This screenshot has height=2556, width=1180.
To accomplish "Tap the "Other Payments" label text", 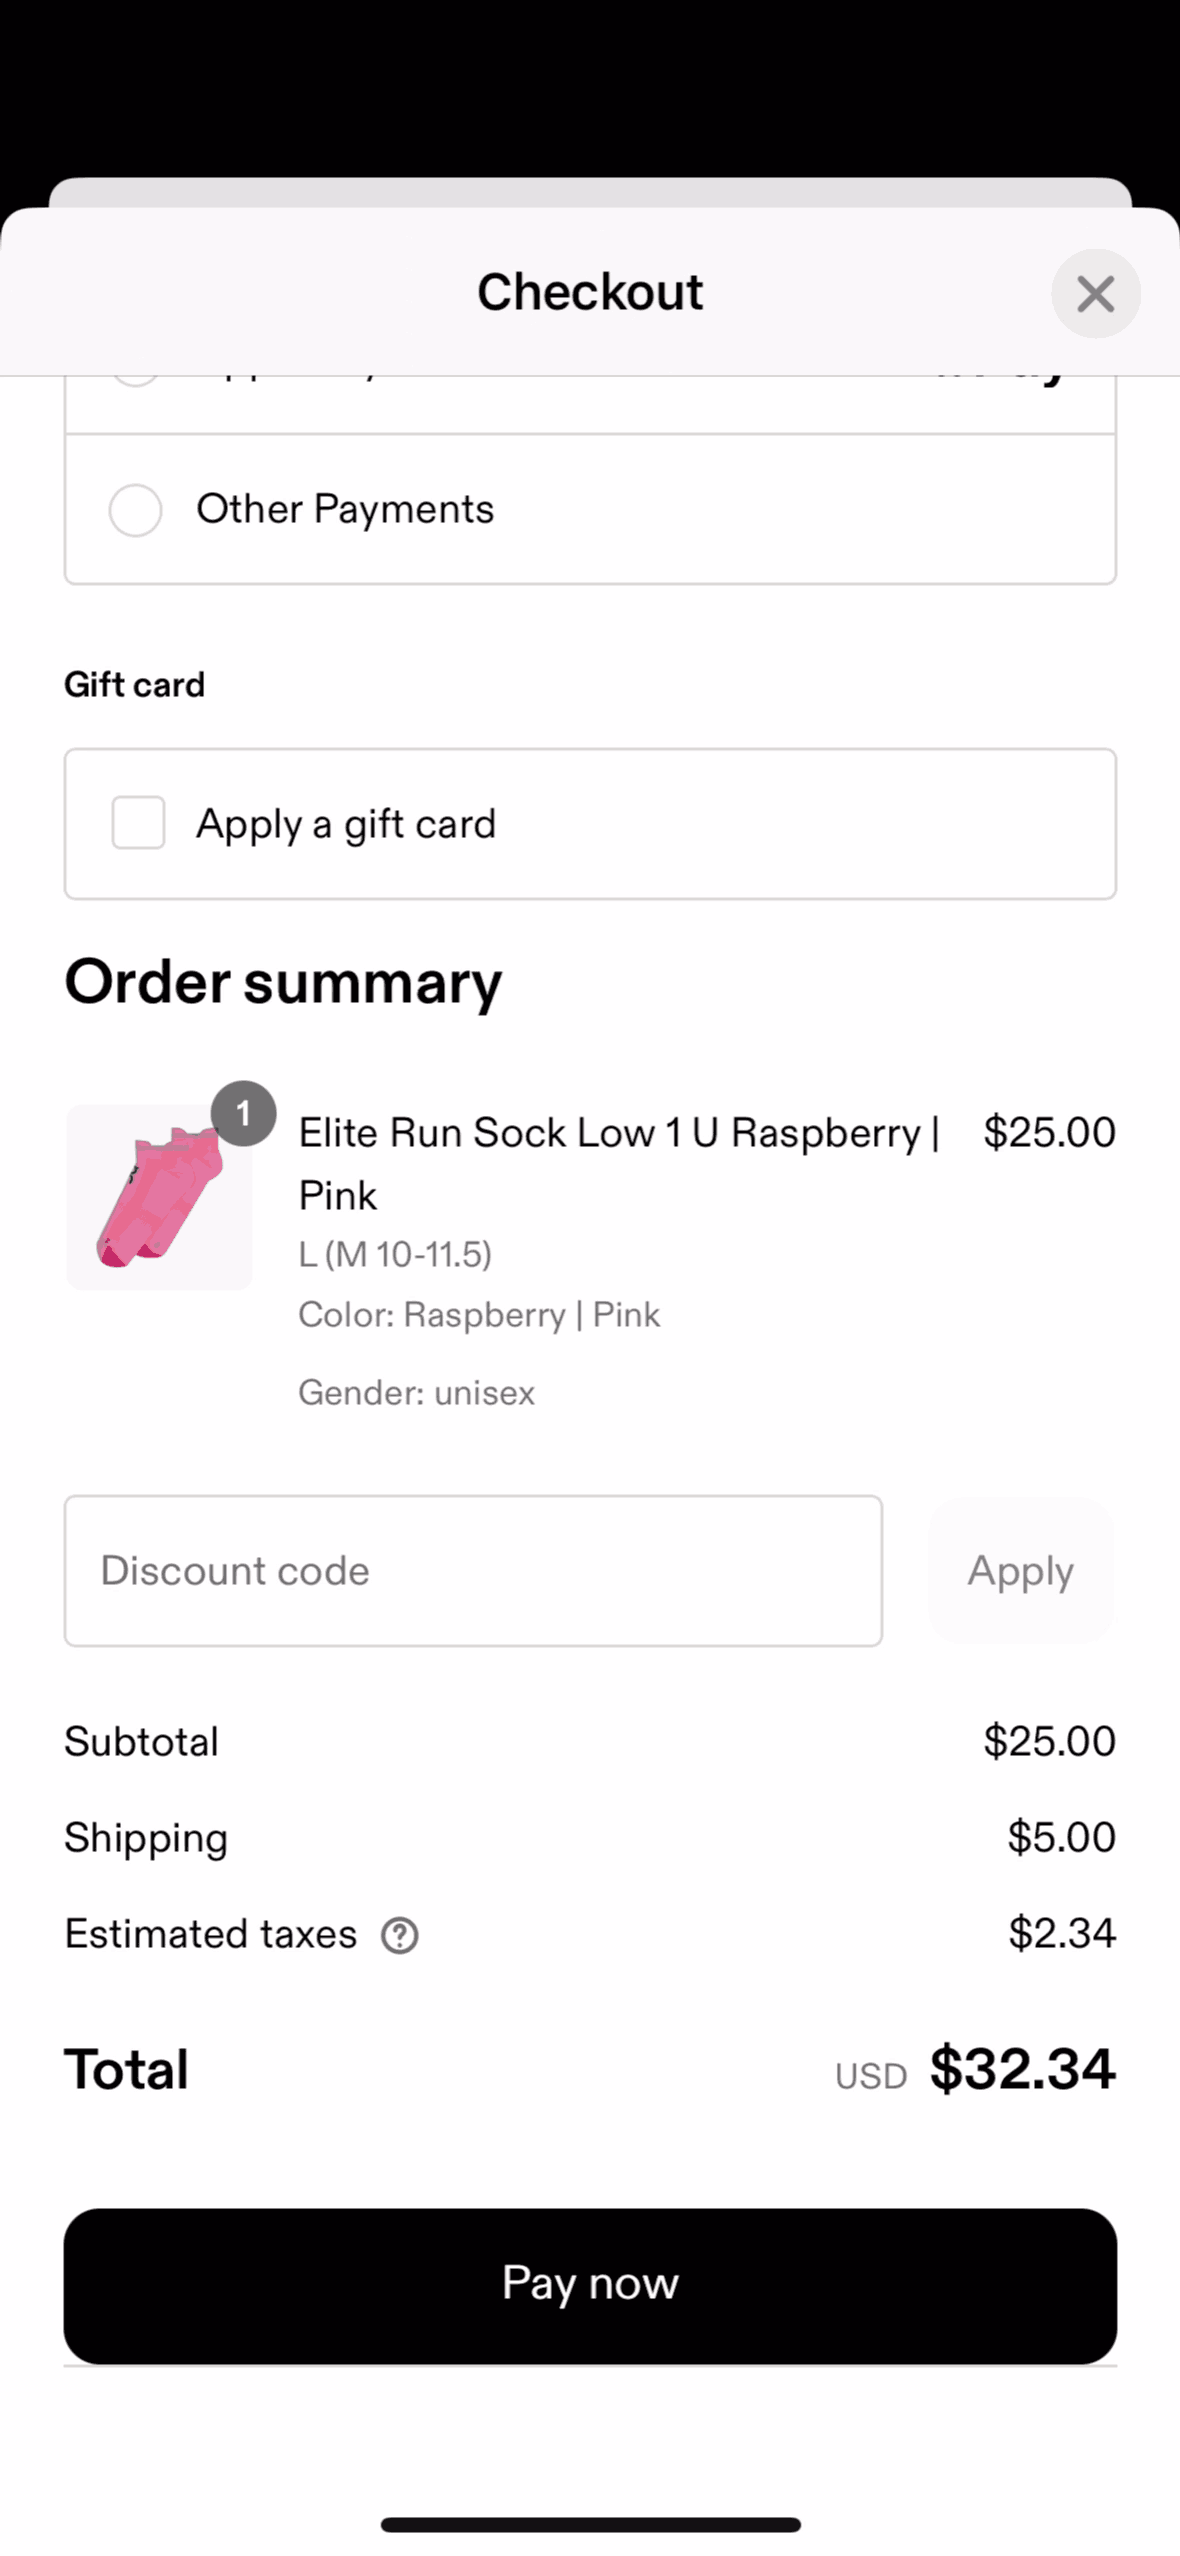I will [345, 509].
